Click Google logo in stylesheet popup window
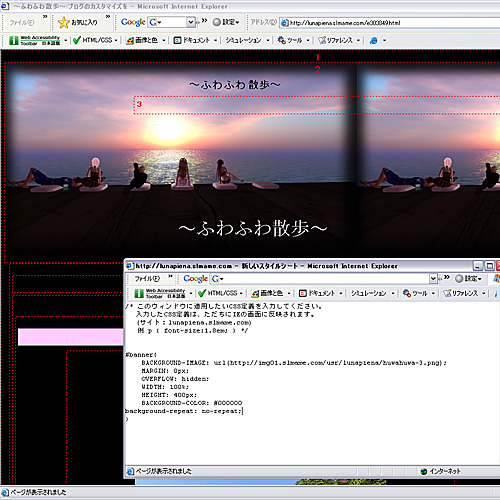500x500 pixels. (x=195, y=279)
